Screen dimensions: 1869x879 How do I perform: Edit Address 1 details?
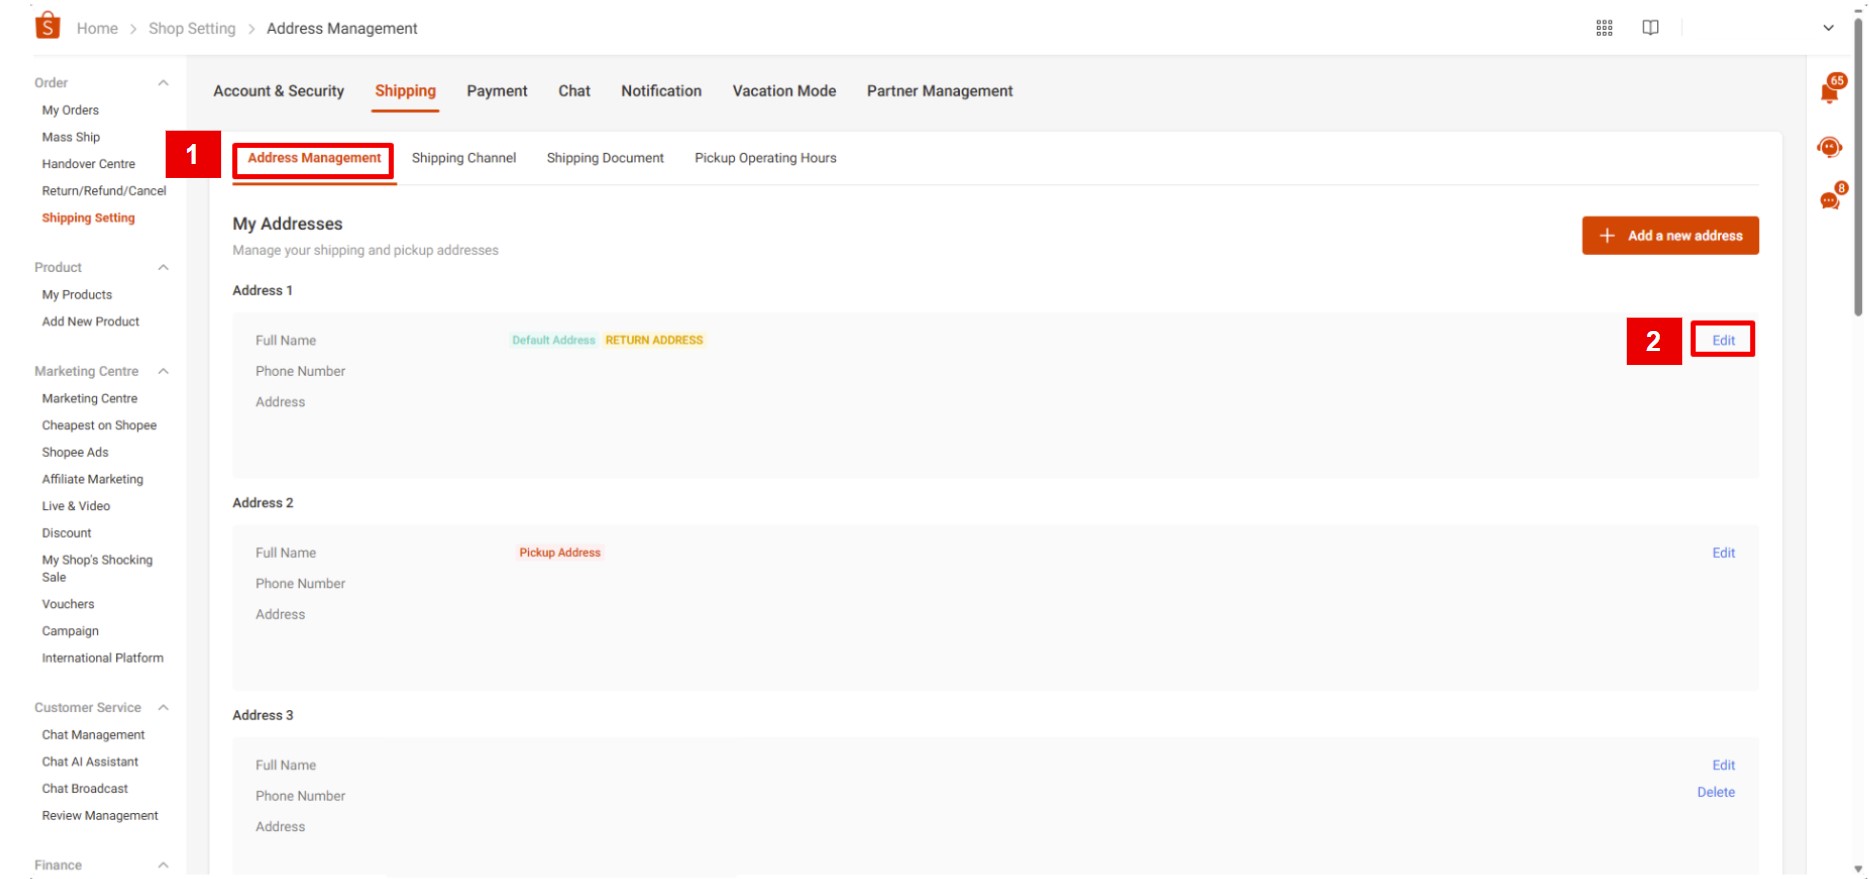pos(1722,340)
